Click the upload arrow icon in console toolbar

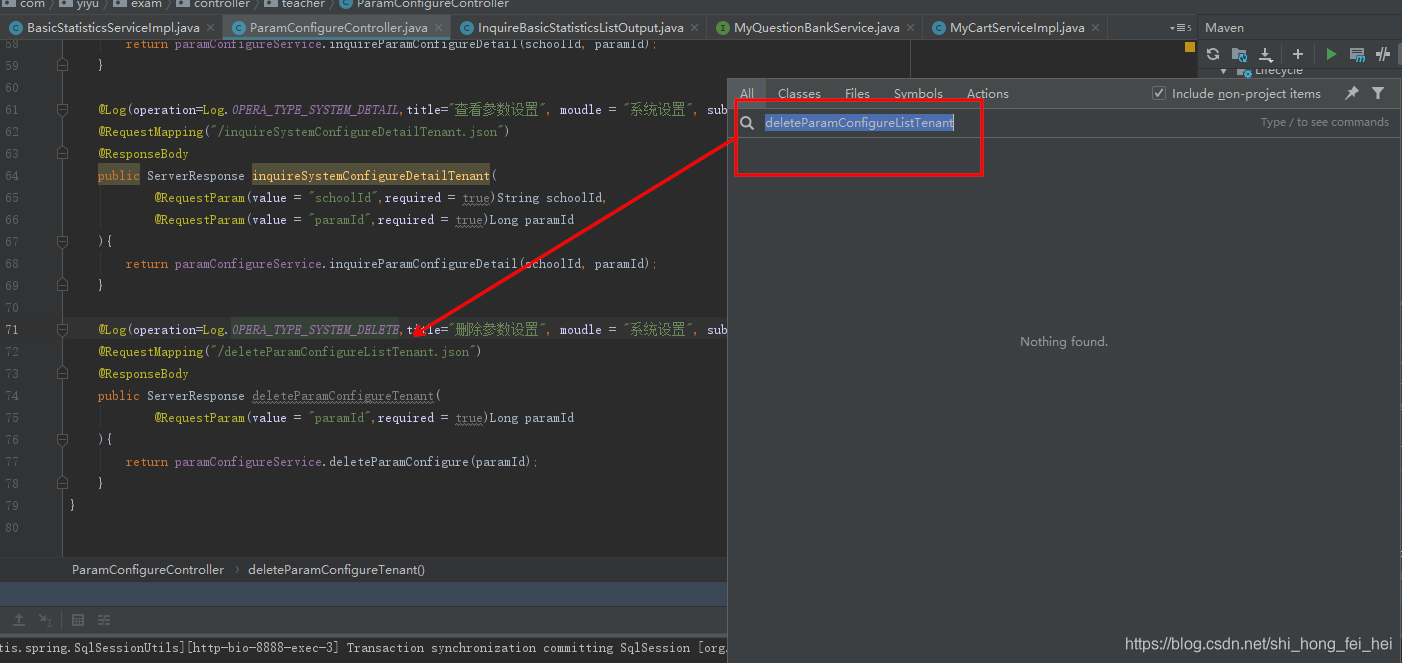click(x=18, y=620)
